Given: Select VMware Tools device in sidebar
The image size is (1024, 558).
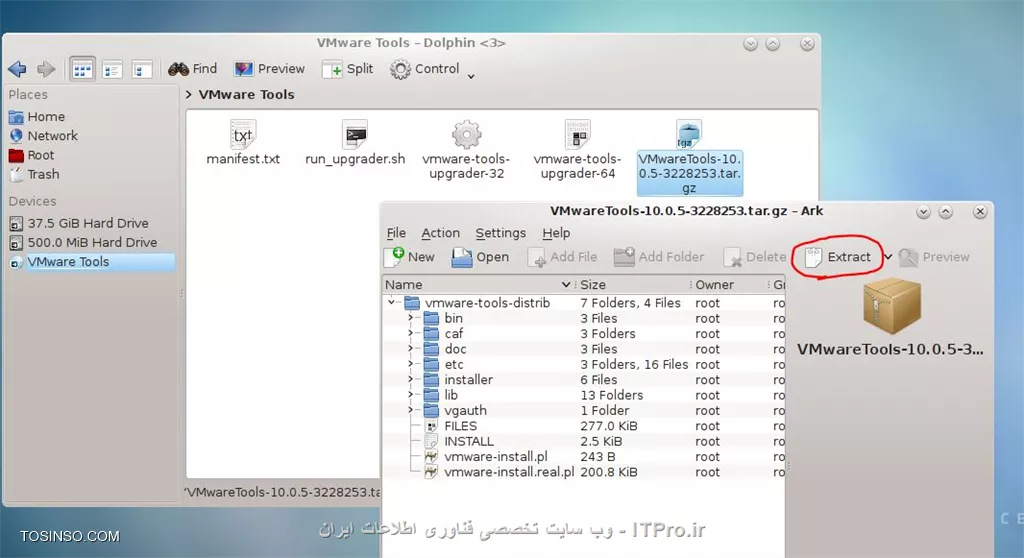Looking at the screenshot, I should tap(91, 262).
